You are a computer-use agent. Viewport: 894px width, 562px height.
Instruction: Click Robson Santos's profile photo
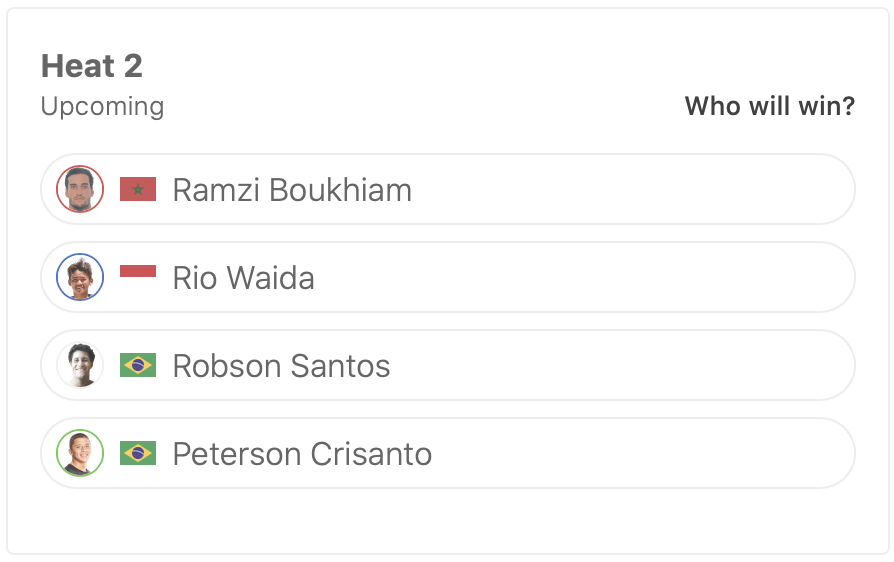[80, 365]
